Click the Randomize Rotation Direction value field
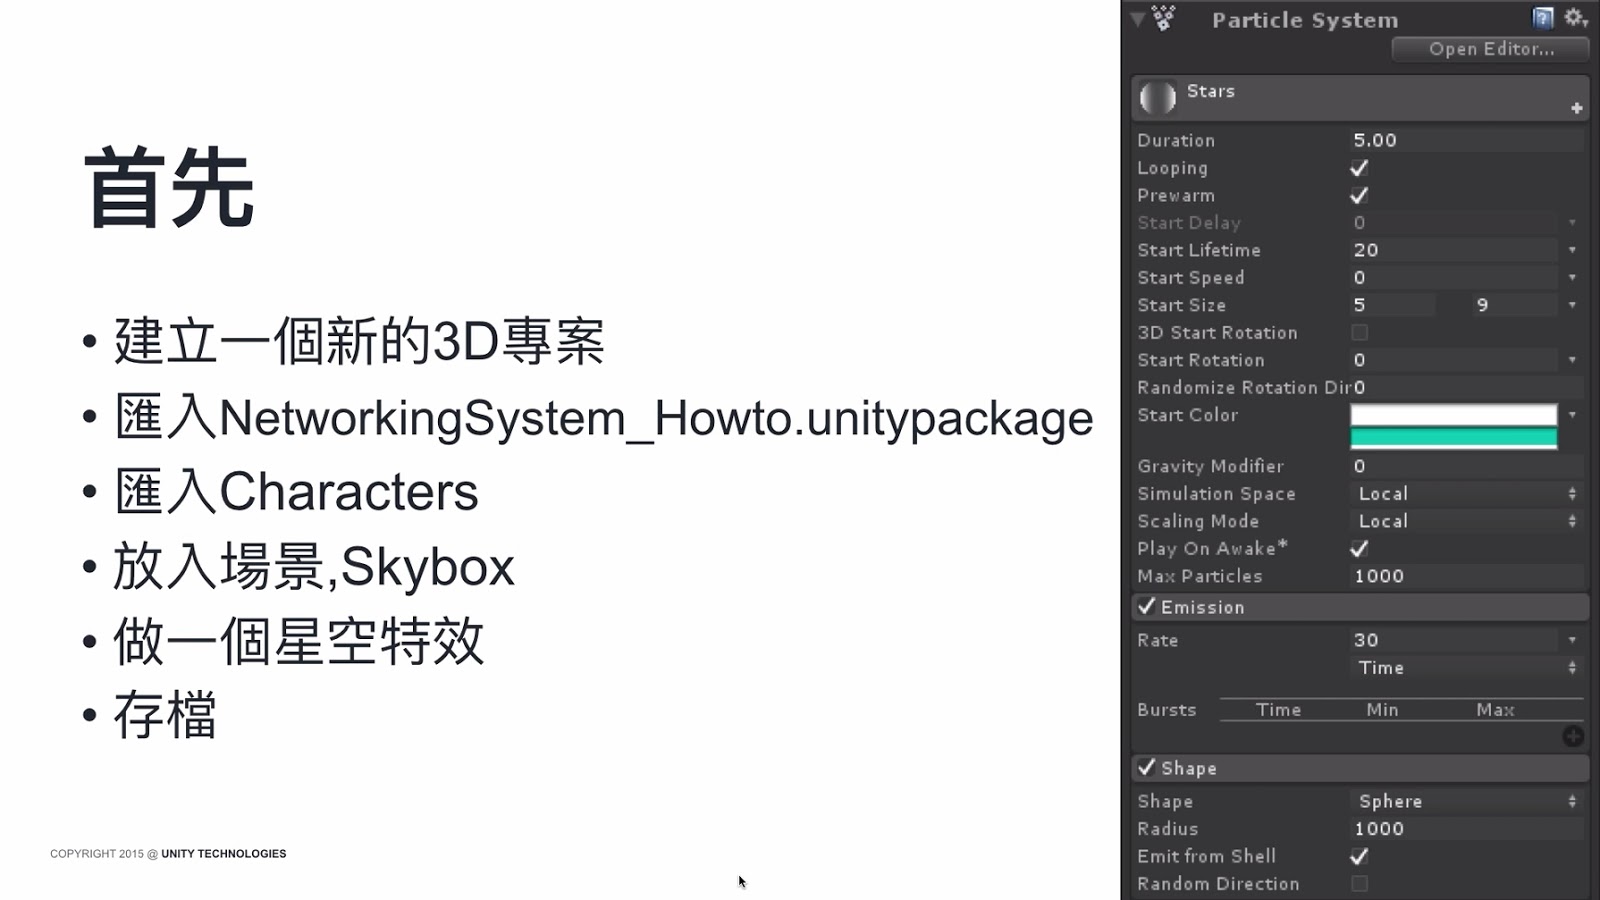The image size is (1600, 900). pos(1467,387)
